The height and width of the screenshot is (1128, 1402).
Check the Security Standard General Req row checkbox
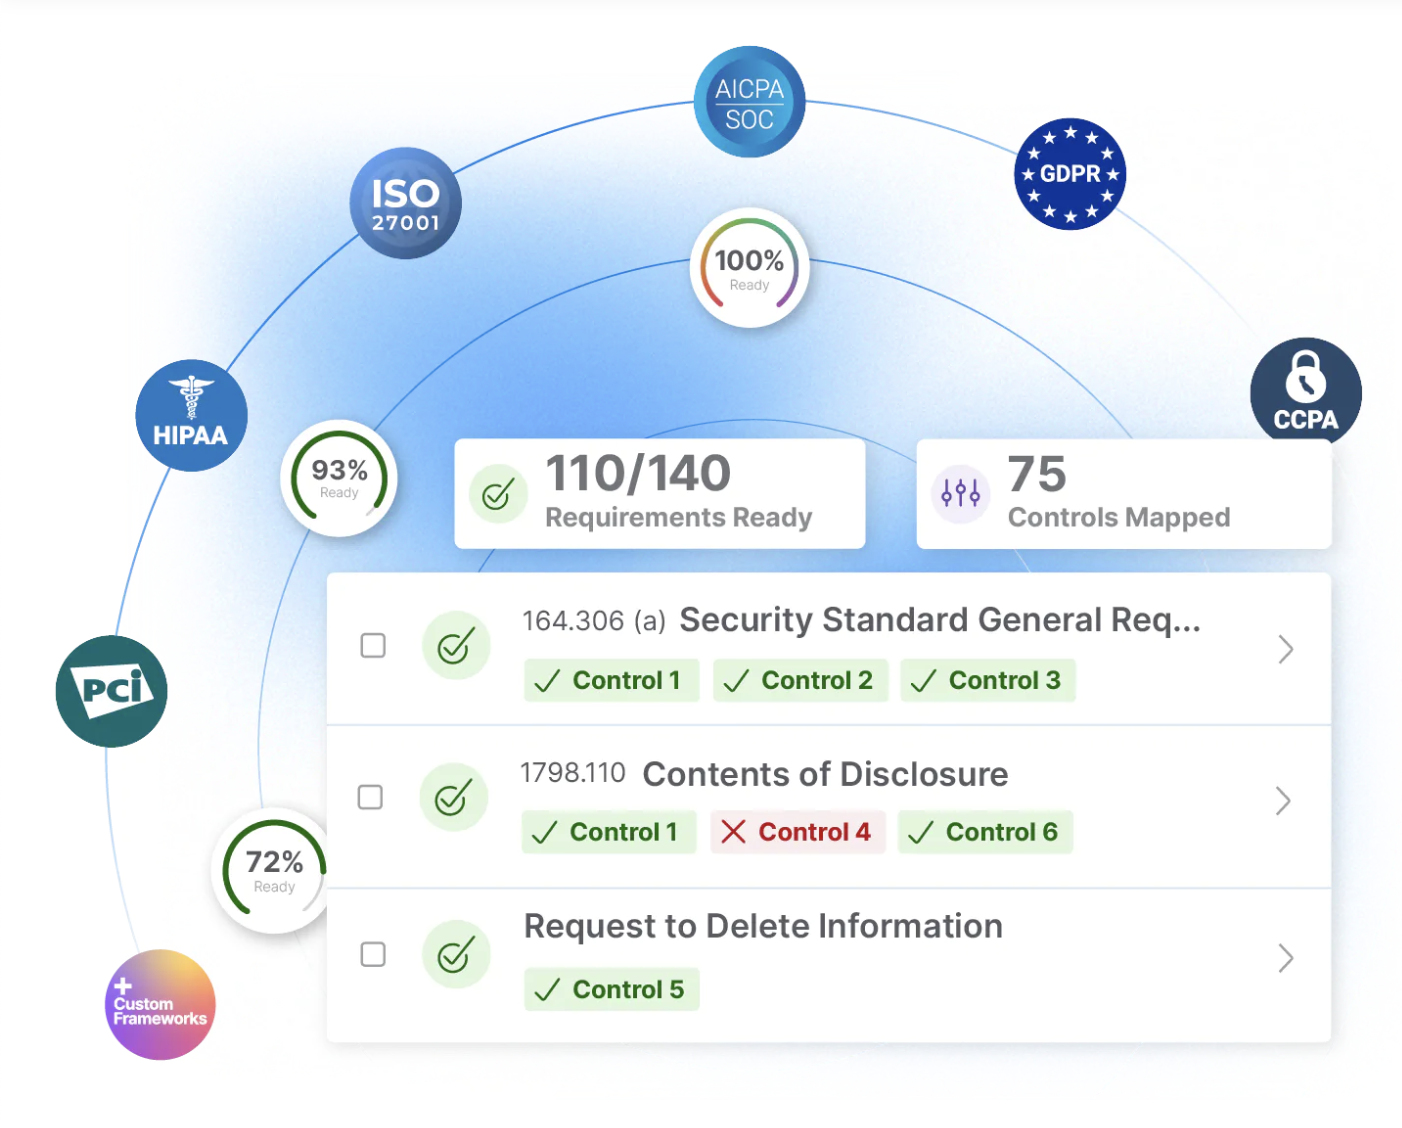[373, 645]
